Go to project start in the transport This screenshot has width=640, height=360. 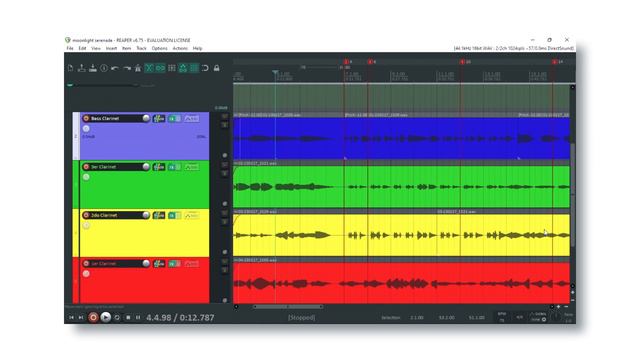click(71, 318)
